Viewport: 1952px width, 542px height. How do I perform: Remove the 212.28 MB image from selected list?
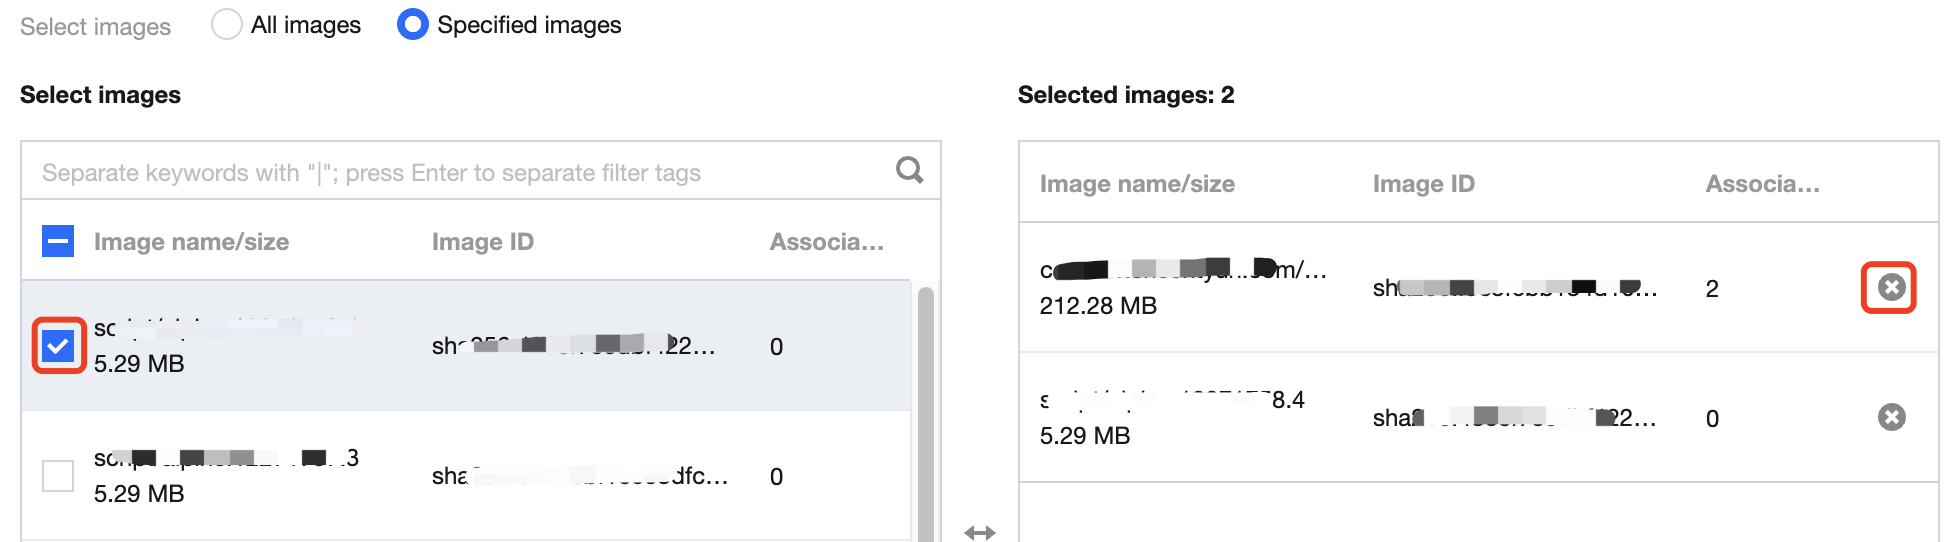coord(1890,288)
